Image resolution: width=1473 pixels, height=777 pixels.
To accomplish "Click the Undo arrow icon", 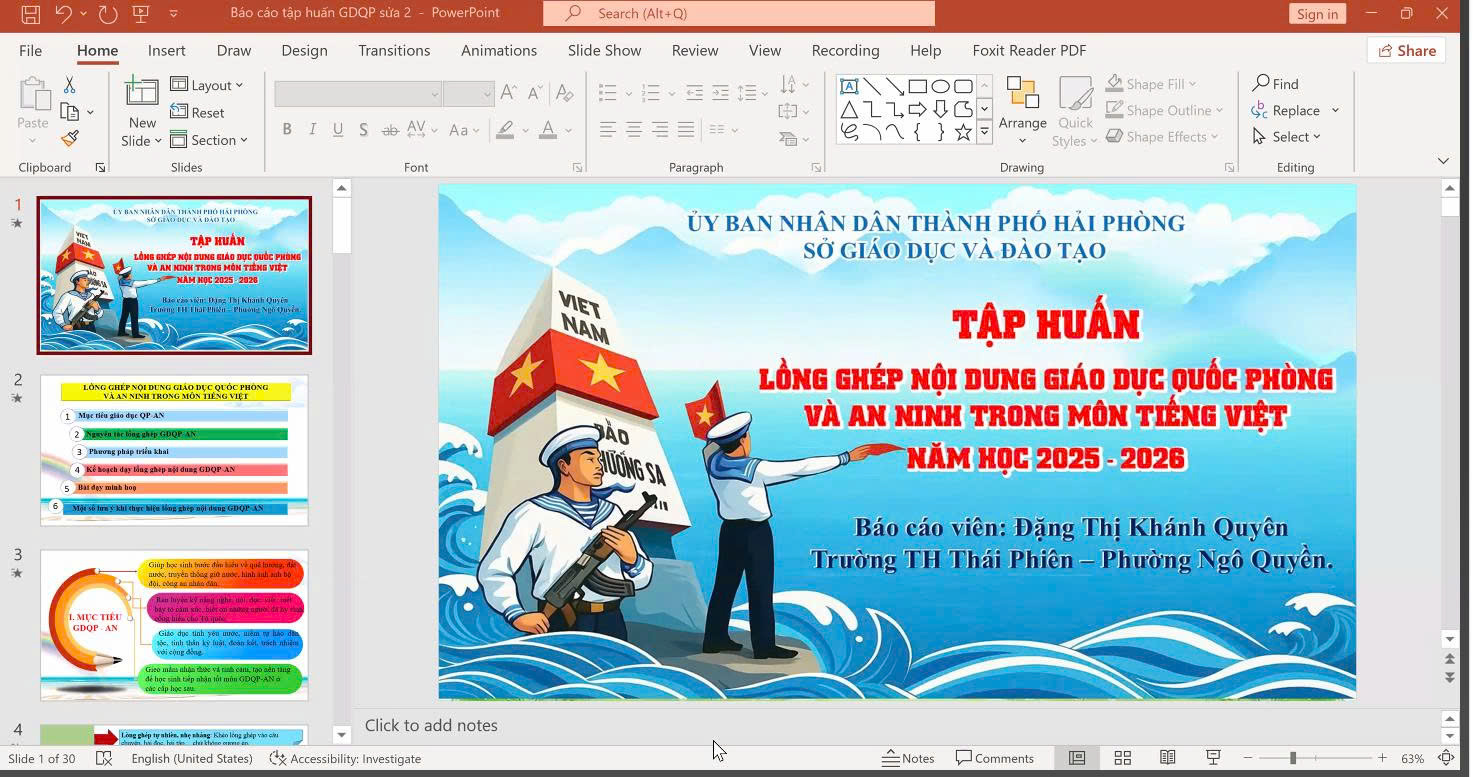I will pos(63,14).
